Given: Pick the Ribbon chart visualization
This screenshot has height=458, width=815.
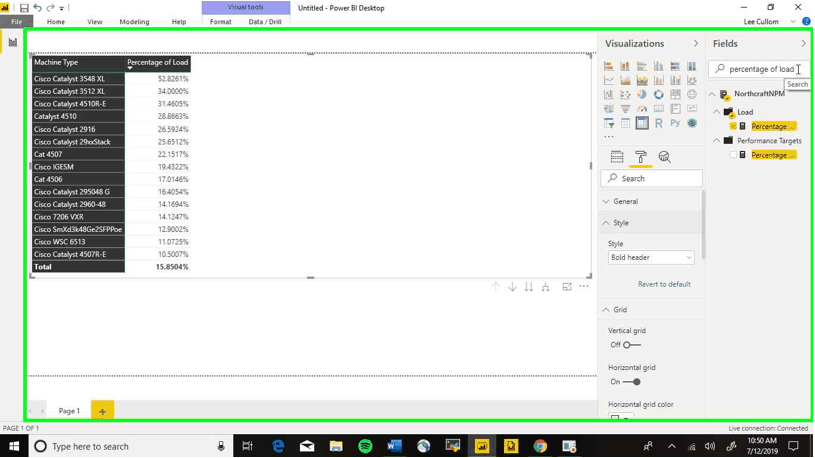Looking at the screenshot, I should [x=692, y=80].
